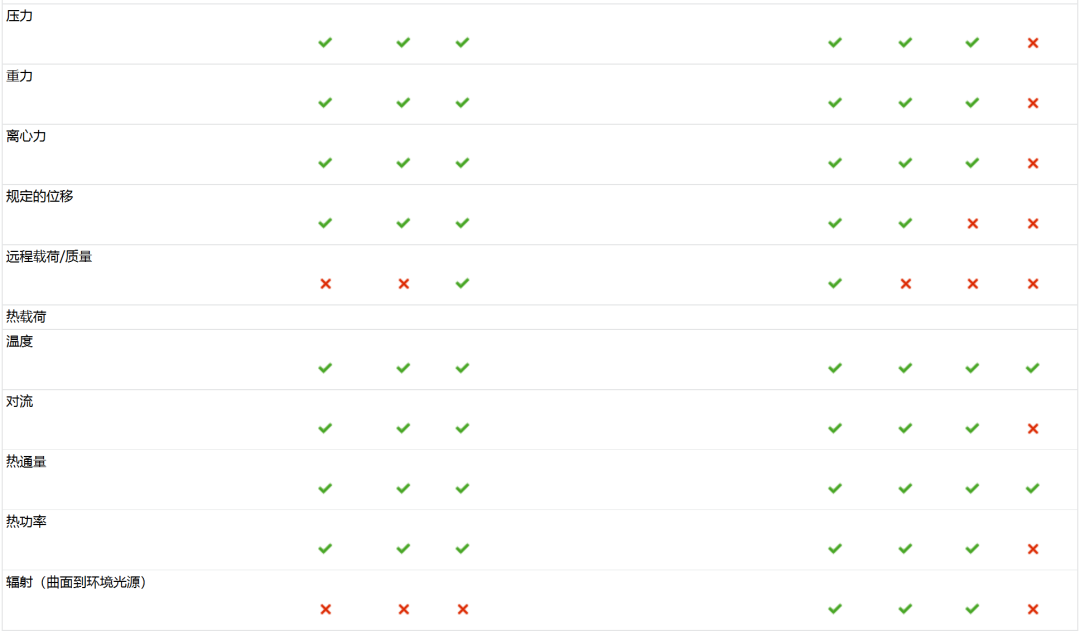Click the first green check in 辐射 row
Image resolution: width=1080 pixels, height=631 pixels.
point(835,609)
